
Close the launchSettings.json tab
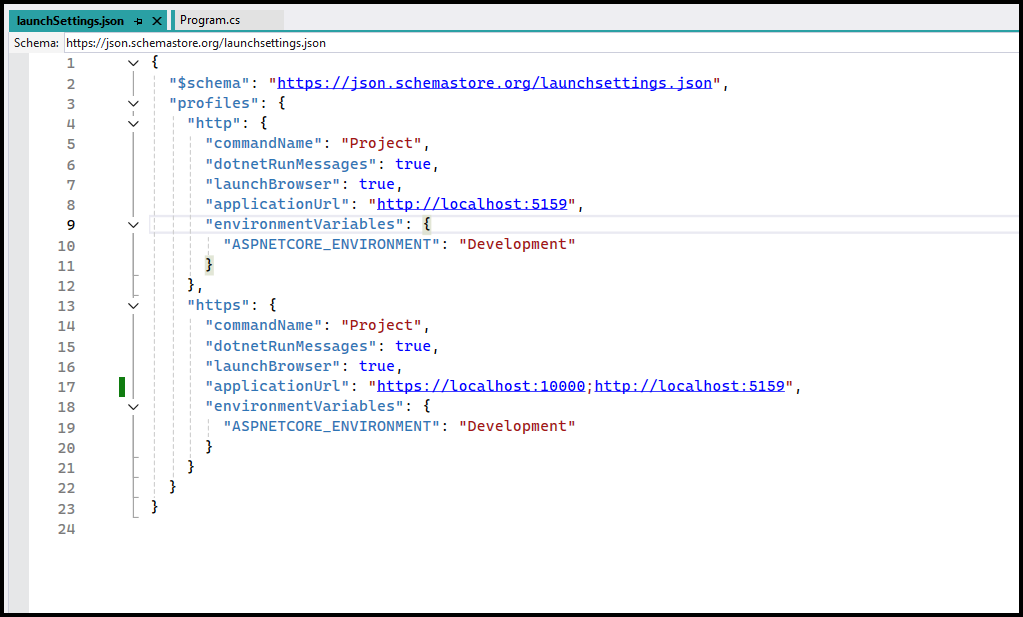[x=157, y=21]
